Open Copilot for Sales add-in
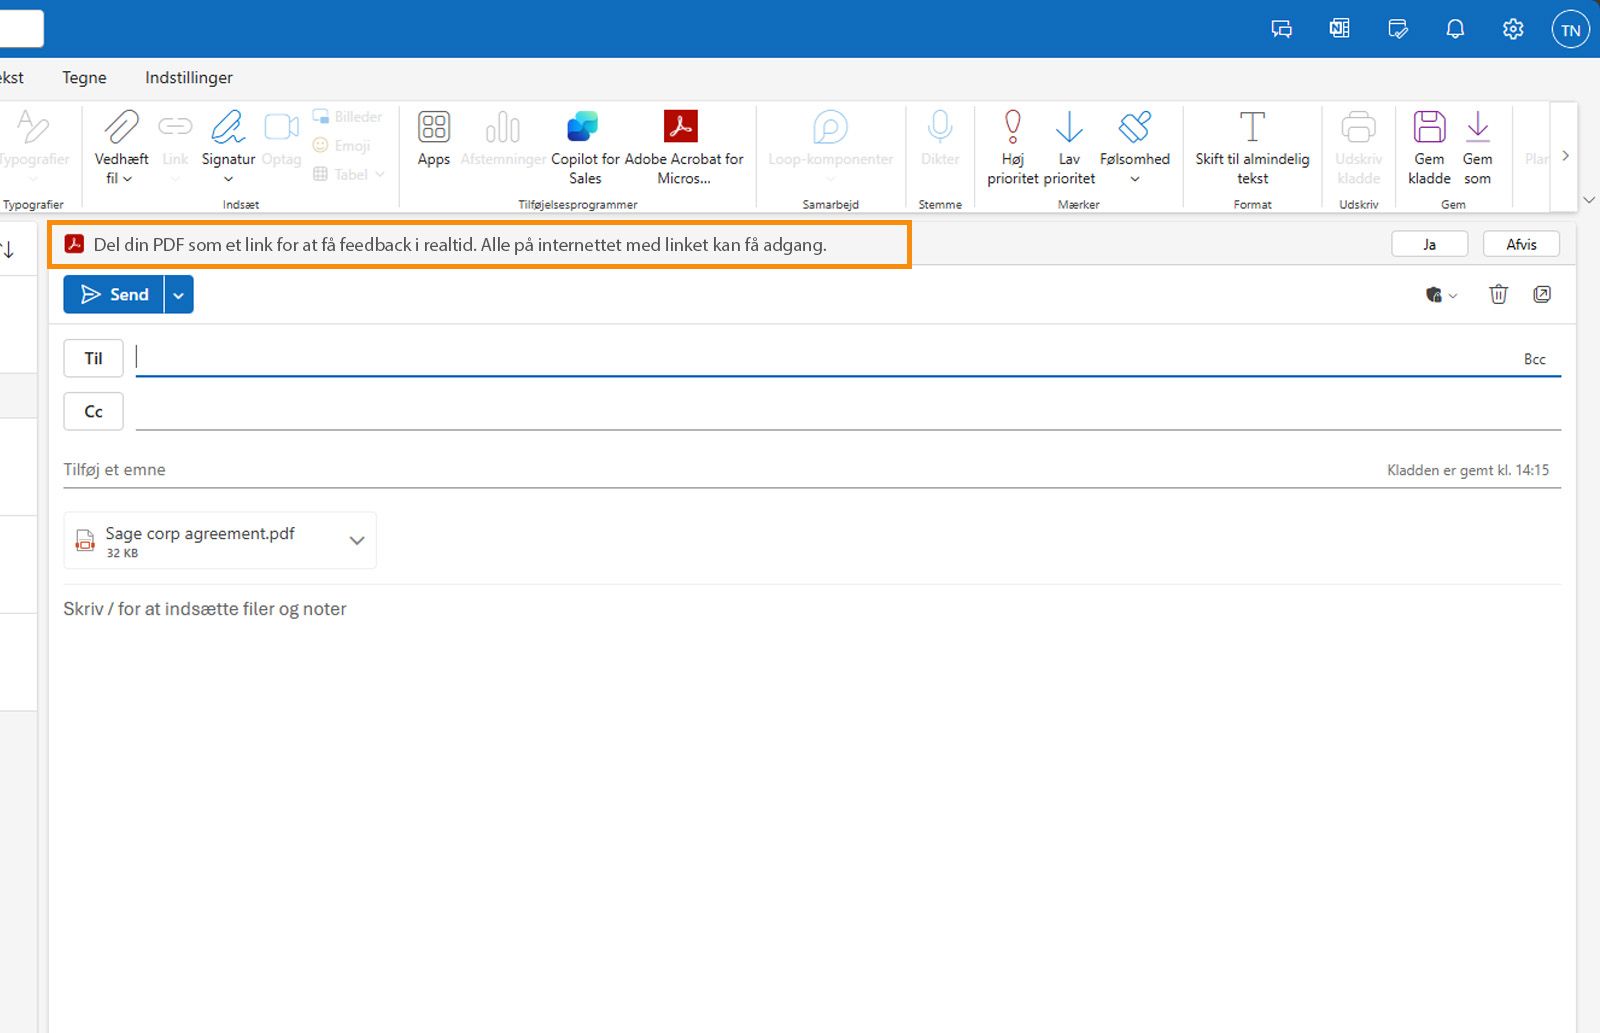 coord(583,145)
